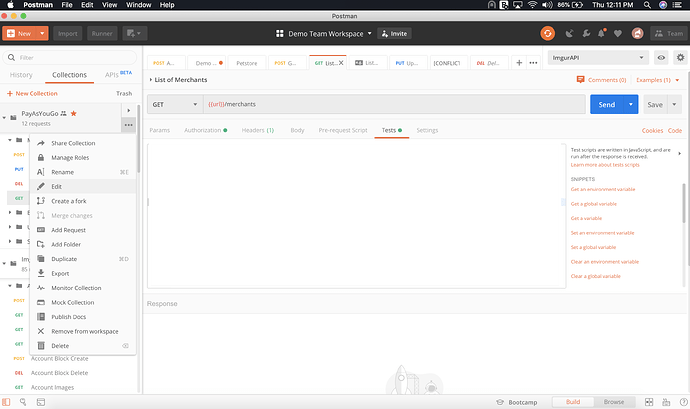
Task: Open the GET method dropdown
Action: click(175, 104)
